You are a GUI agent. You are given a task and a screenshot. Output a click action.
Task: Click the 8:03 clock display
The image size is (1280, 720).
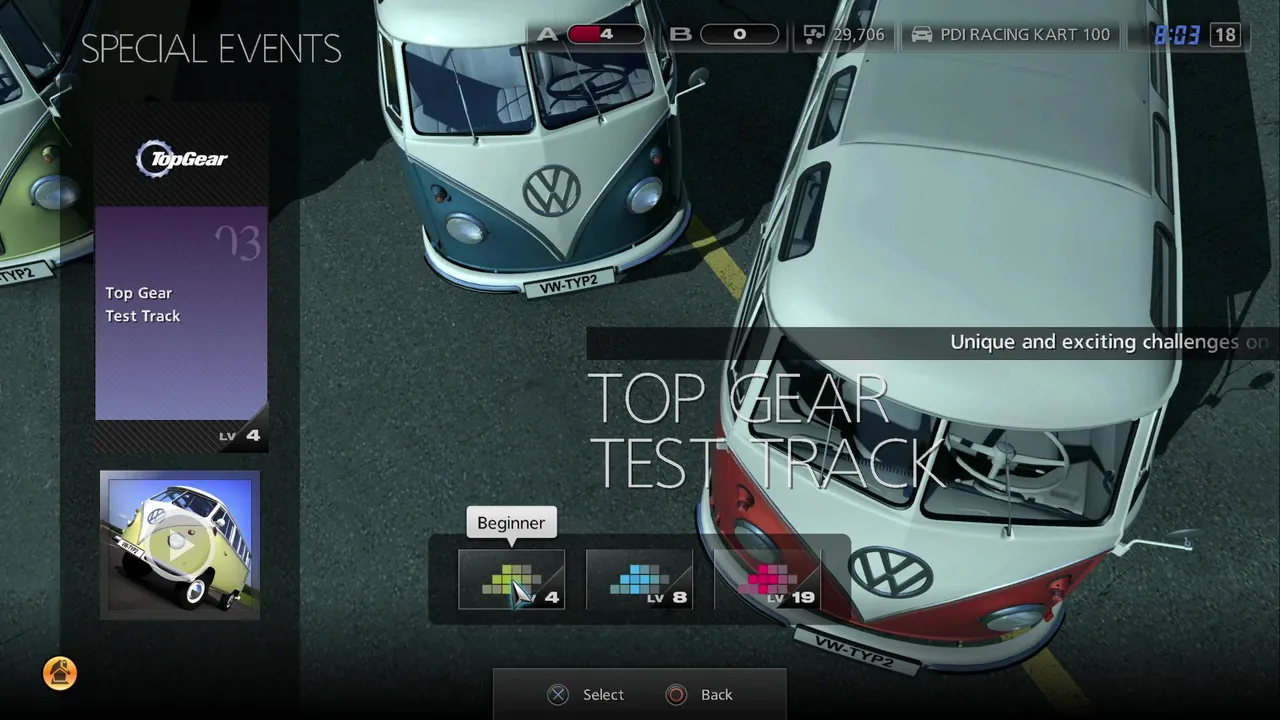tap(1177, 35)
